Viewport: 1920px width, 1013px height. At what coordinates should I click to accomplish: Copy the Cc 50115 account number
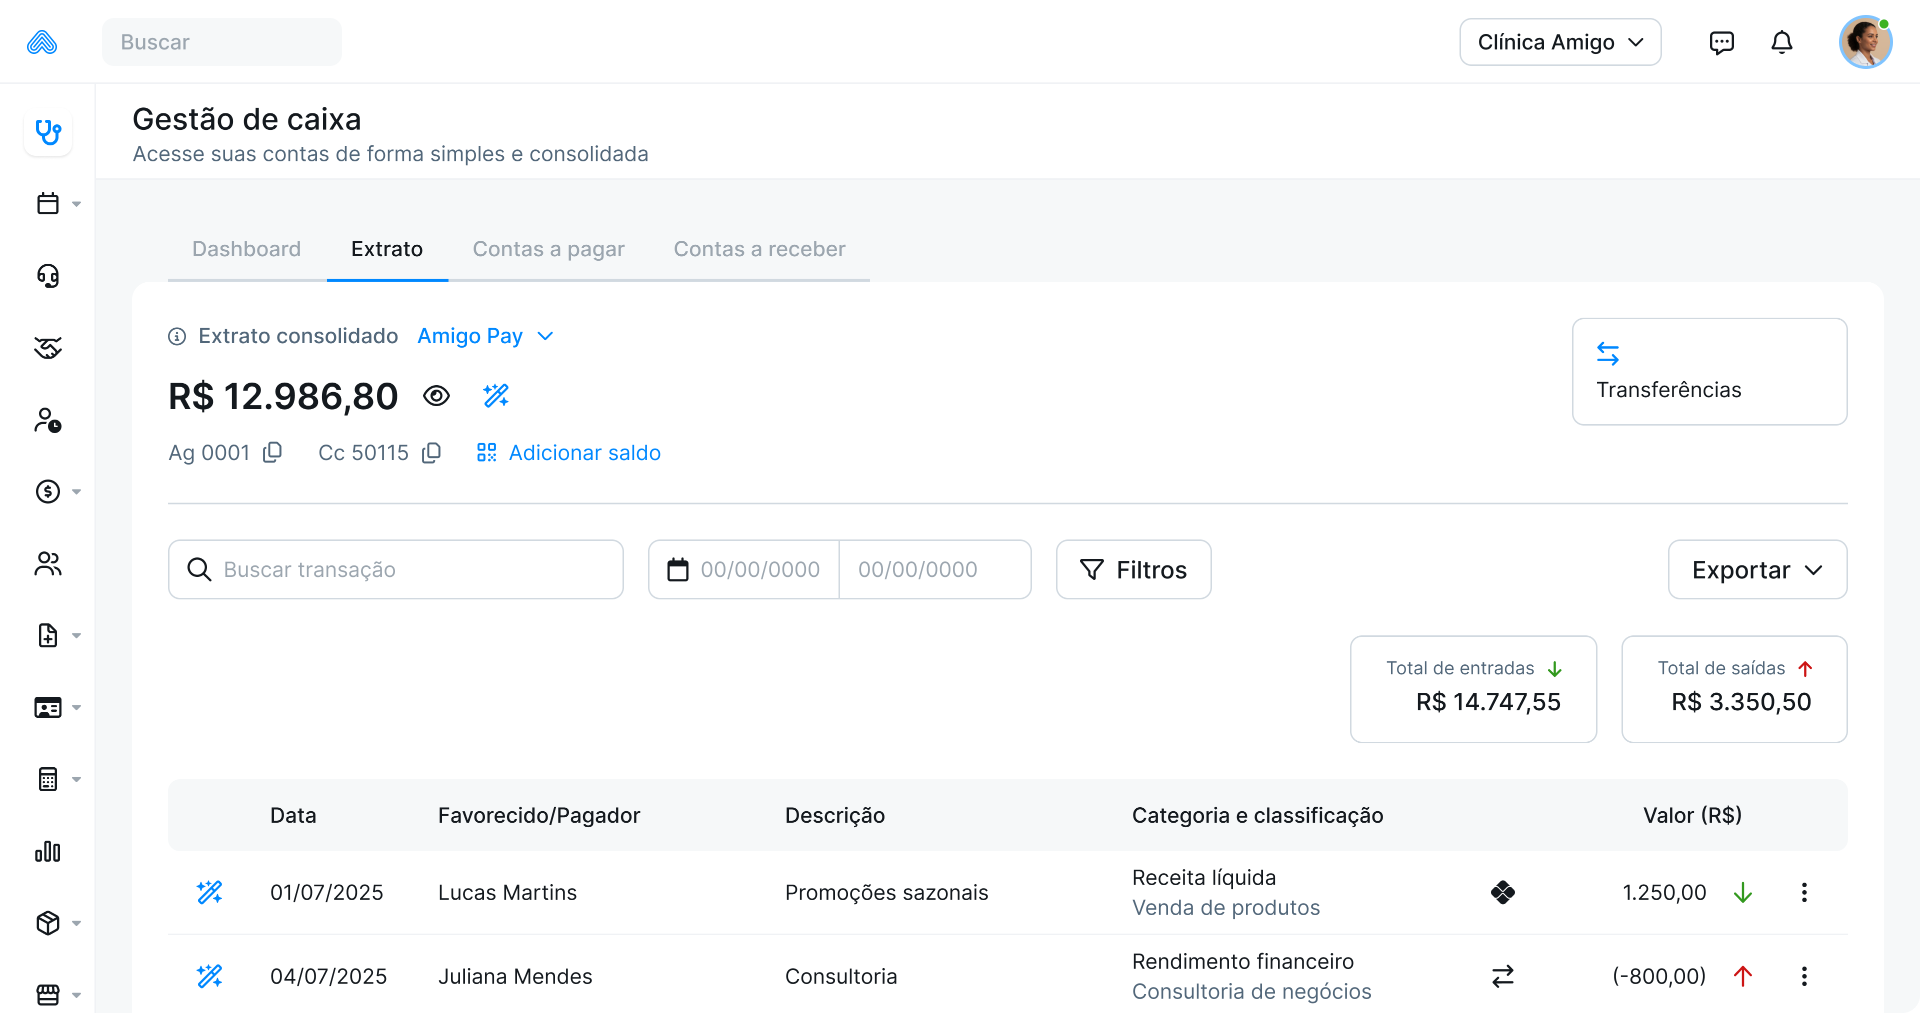coord(431,453)
